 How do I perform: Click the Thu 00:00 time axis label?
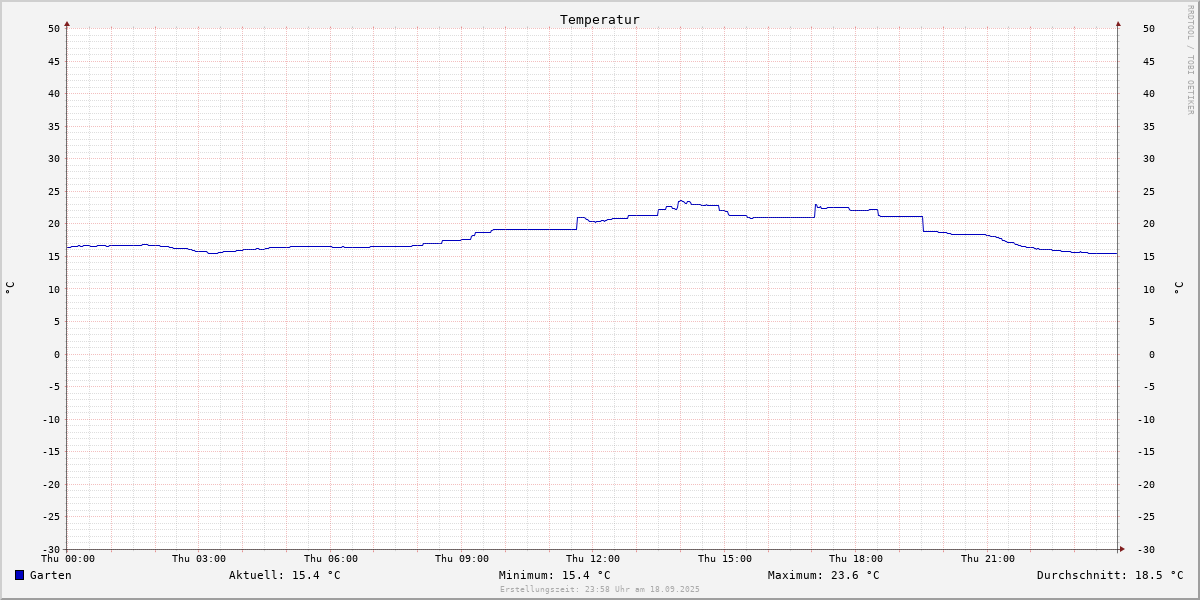click(68, 559)
